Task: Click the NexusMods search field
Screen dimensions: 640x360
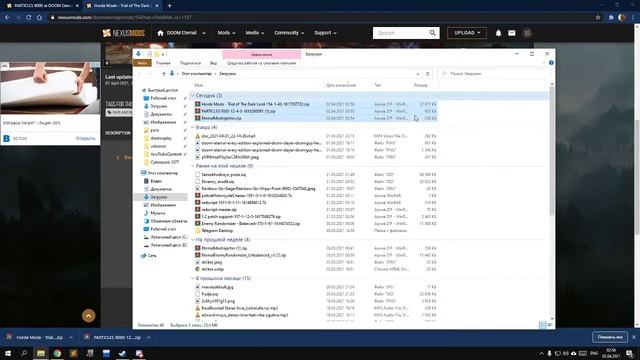Action: [x=400, y=33]
